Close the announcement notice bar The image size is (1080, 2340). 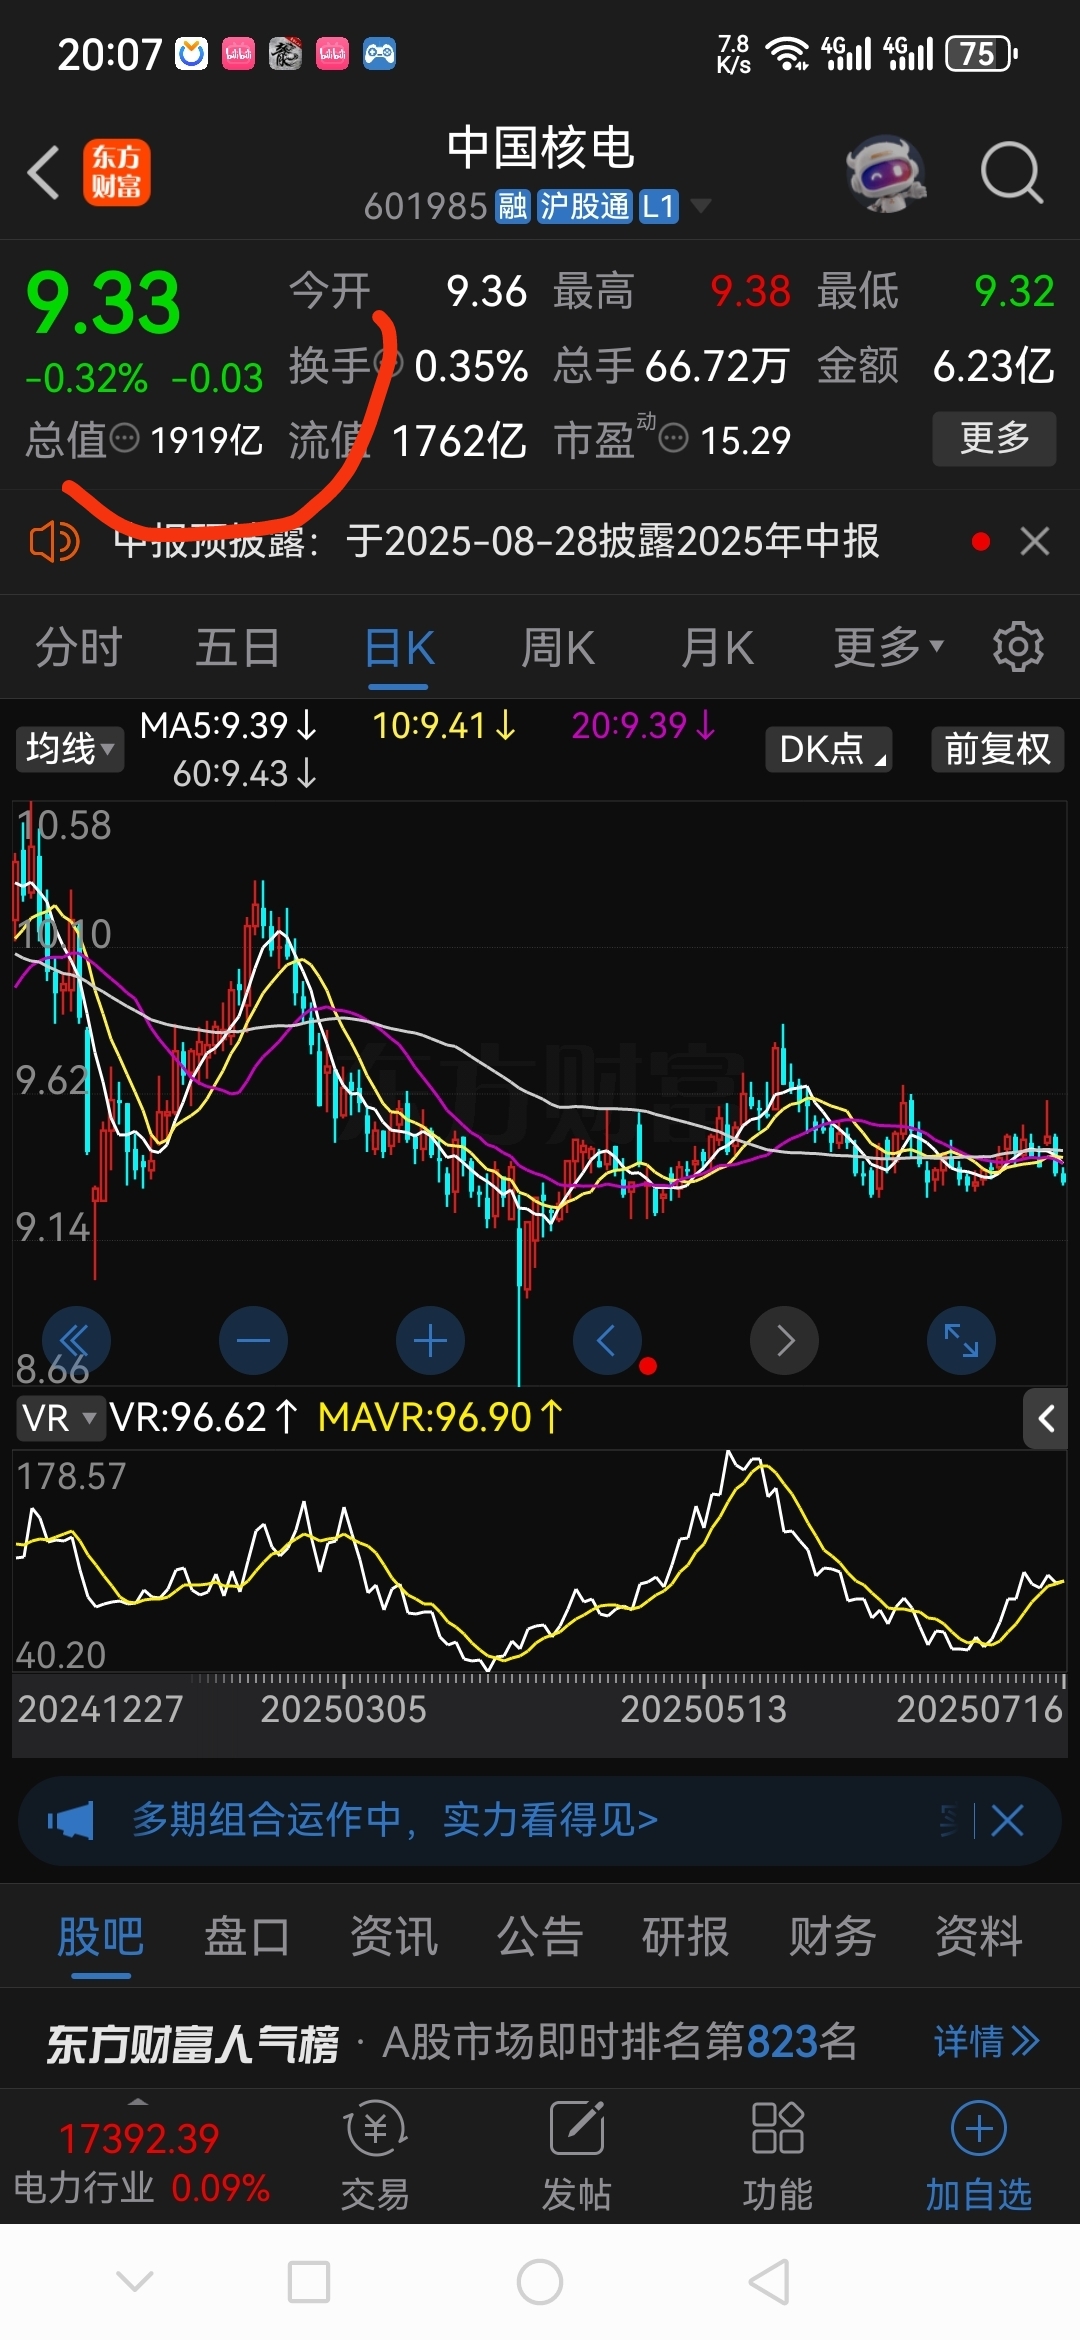click(x=1035, y=541)
